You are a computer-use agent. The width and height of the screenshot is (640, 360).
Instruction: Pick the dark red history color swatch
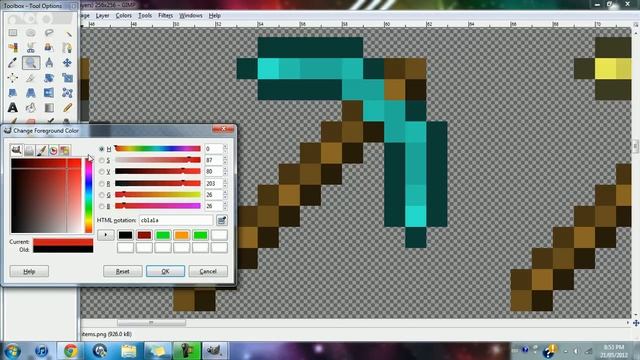(144, 235)
